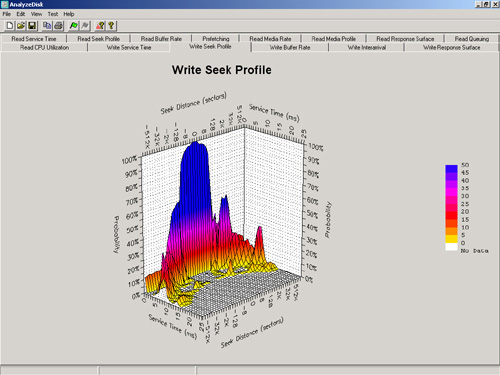Open the Write Buffer Rate tab
The image size is (500, 375).
click(290, 47)
